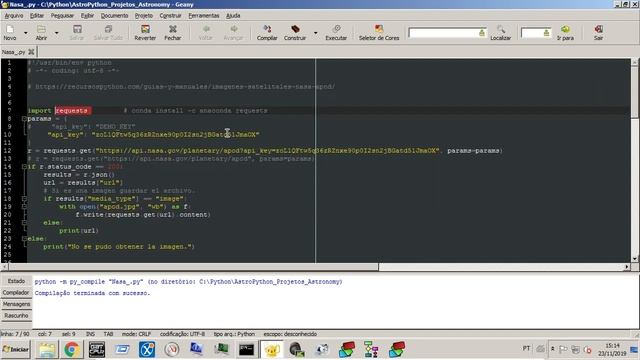The width and height of the screenshot is (640, 360).
Task: Collapse the fold marker at line 14
Action: (x=24, y=167)
